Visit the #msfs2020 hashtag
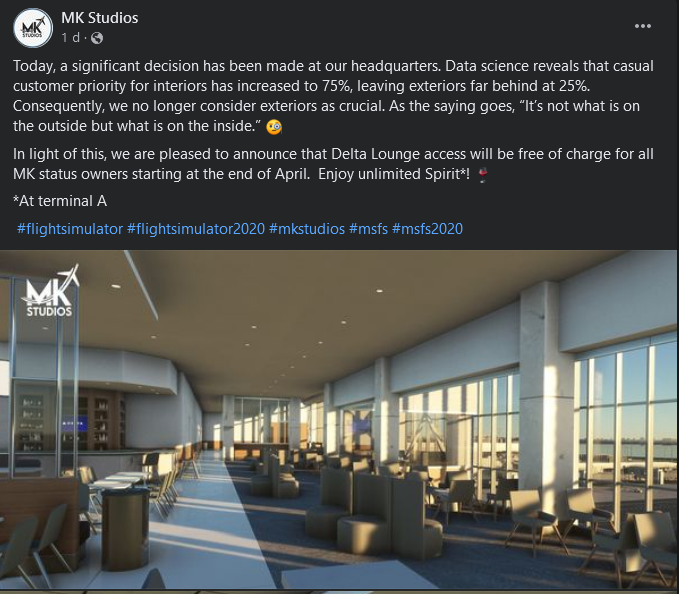This screenshot has height=594, width=679. coord(427,229)
